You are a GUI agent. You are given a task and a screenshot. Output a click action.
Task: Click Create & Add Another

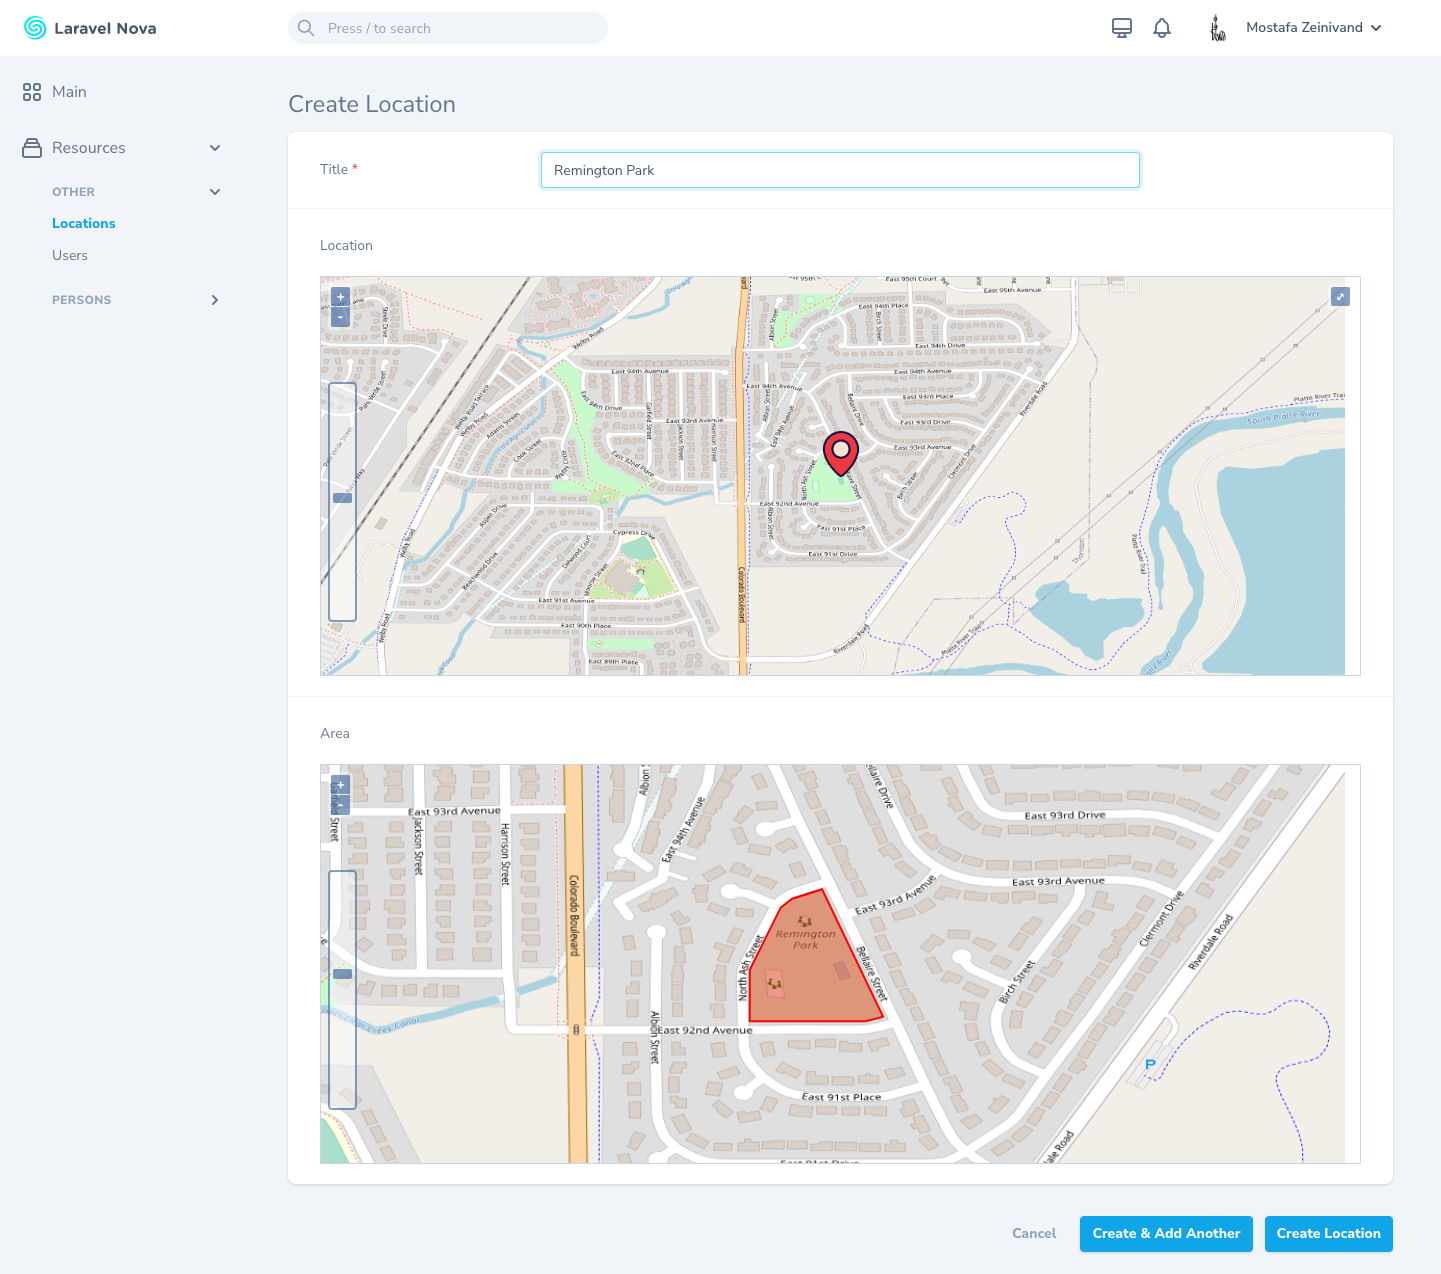coord(1166,1234)
